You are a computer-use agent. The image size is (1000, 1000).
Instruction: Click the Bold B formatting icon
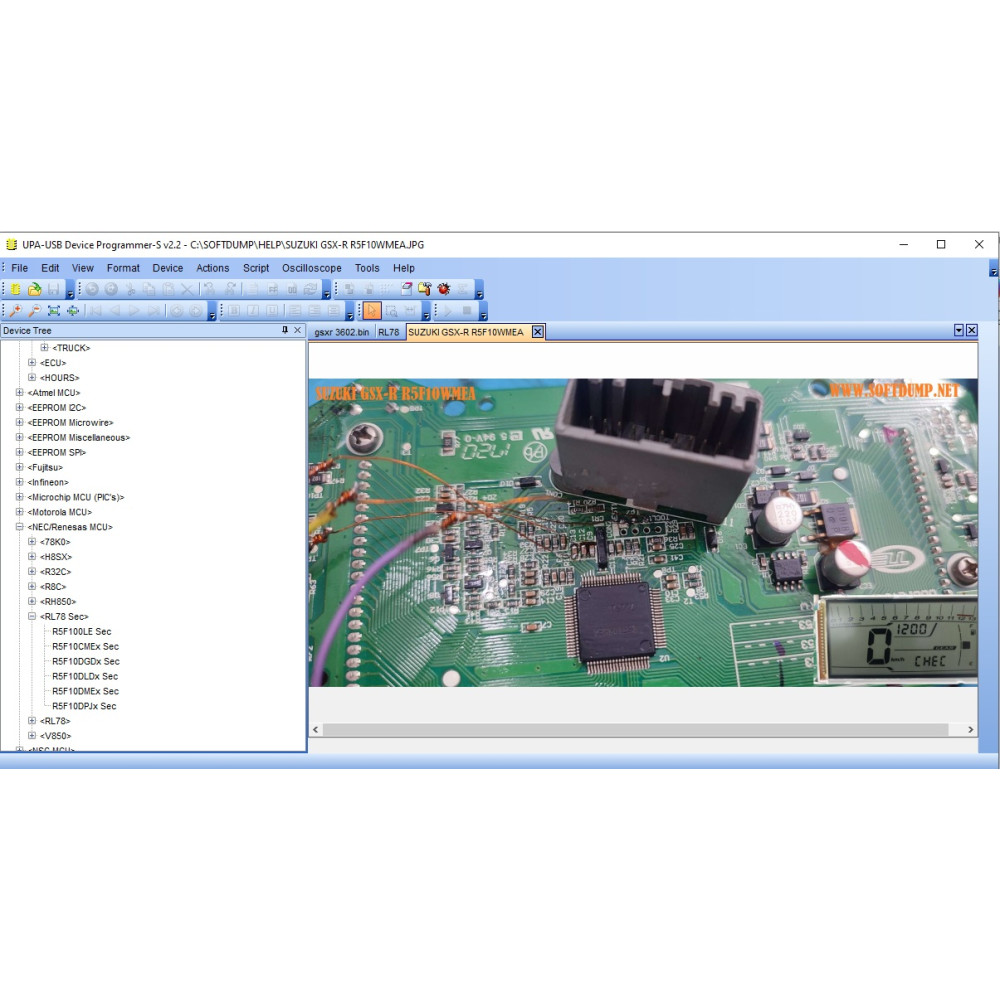point(234,311)
